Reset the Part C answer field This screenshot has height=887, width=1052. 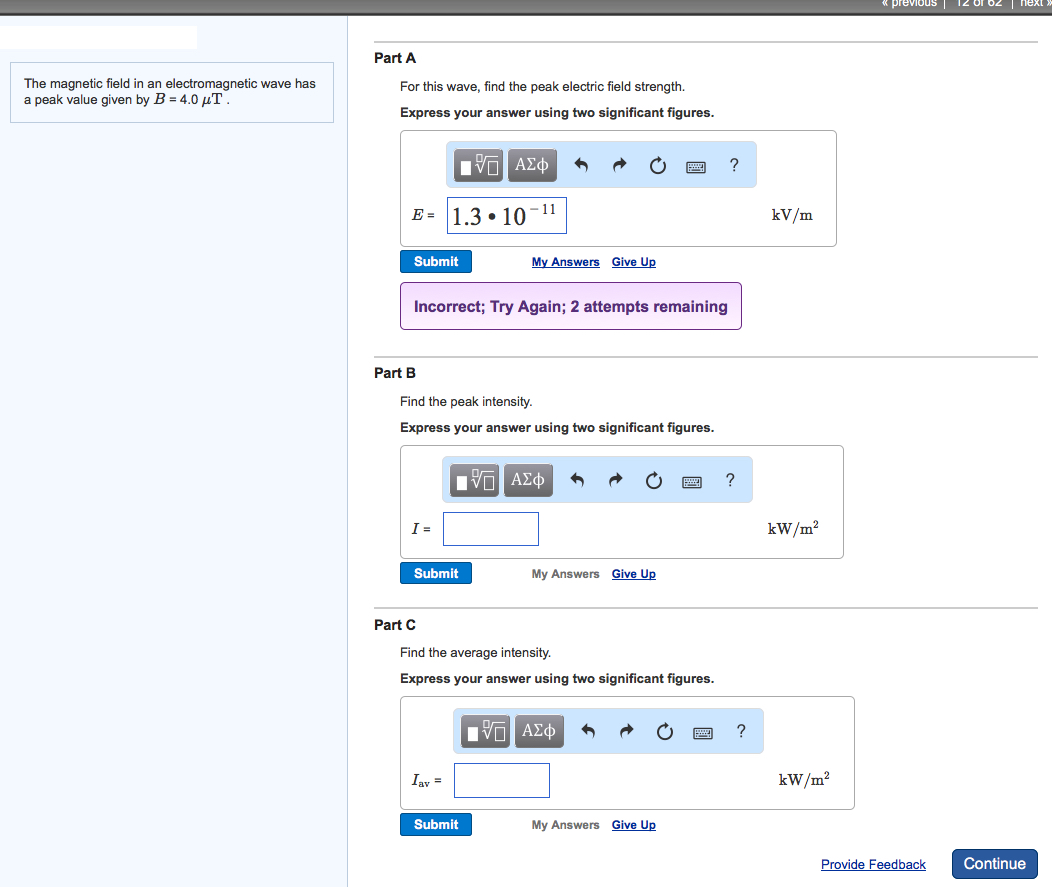(665, 731)
